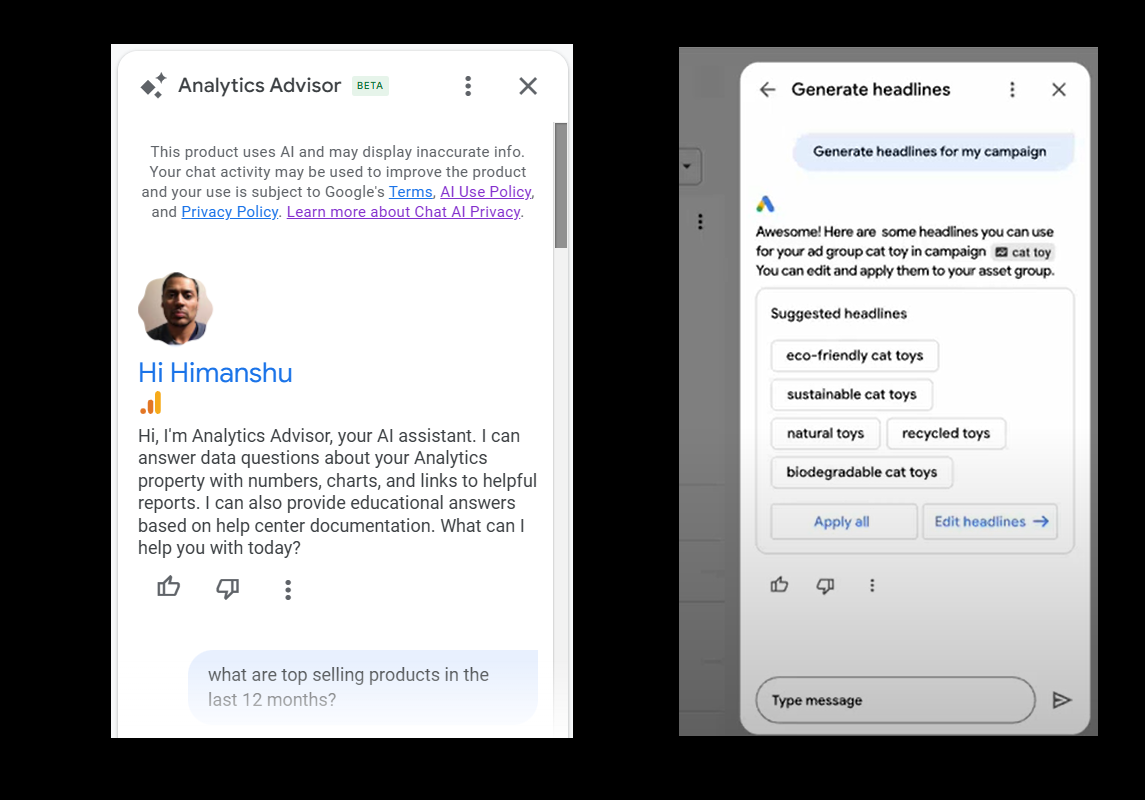Thumbs up the suggested headlines response

[779, 585]
